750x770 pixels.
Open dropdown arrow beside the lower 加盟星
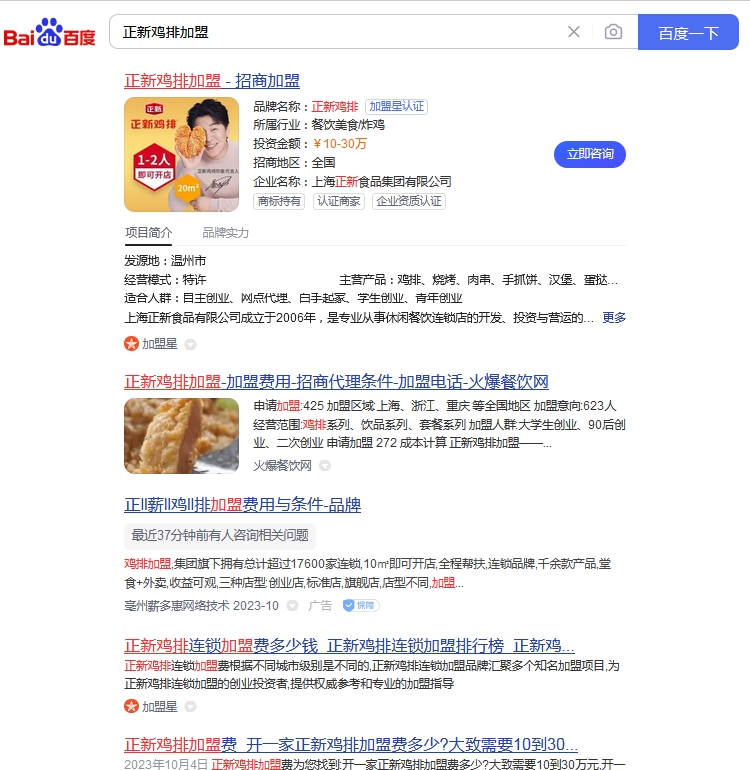(190, 707)
